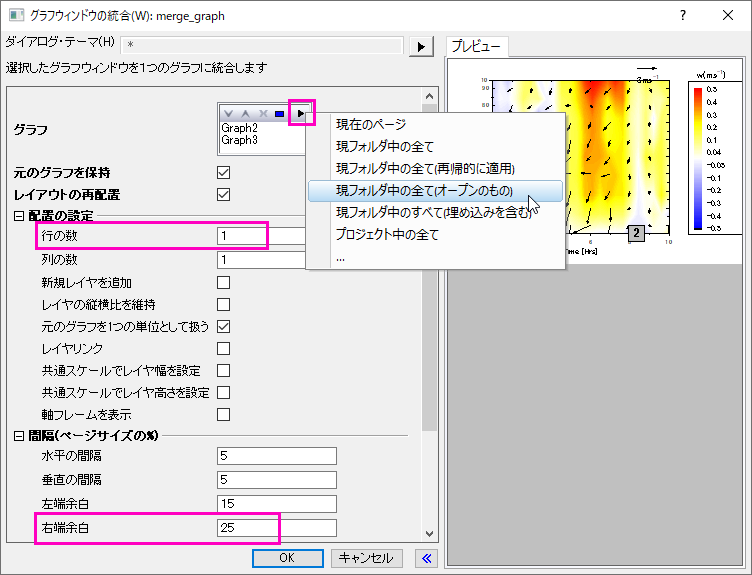The image size is (752, 575).
Task: Click the color scale legend in preview
Action: pos(716,158)
